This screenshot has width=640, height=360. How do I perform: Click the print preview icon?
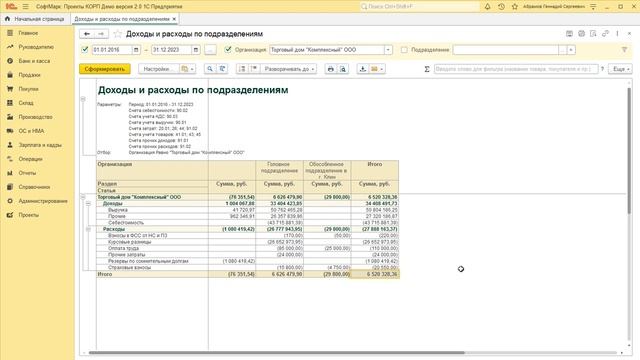click(x=343, y=69)
